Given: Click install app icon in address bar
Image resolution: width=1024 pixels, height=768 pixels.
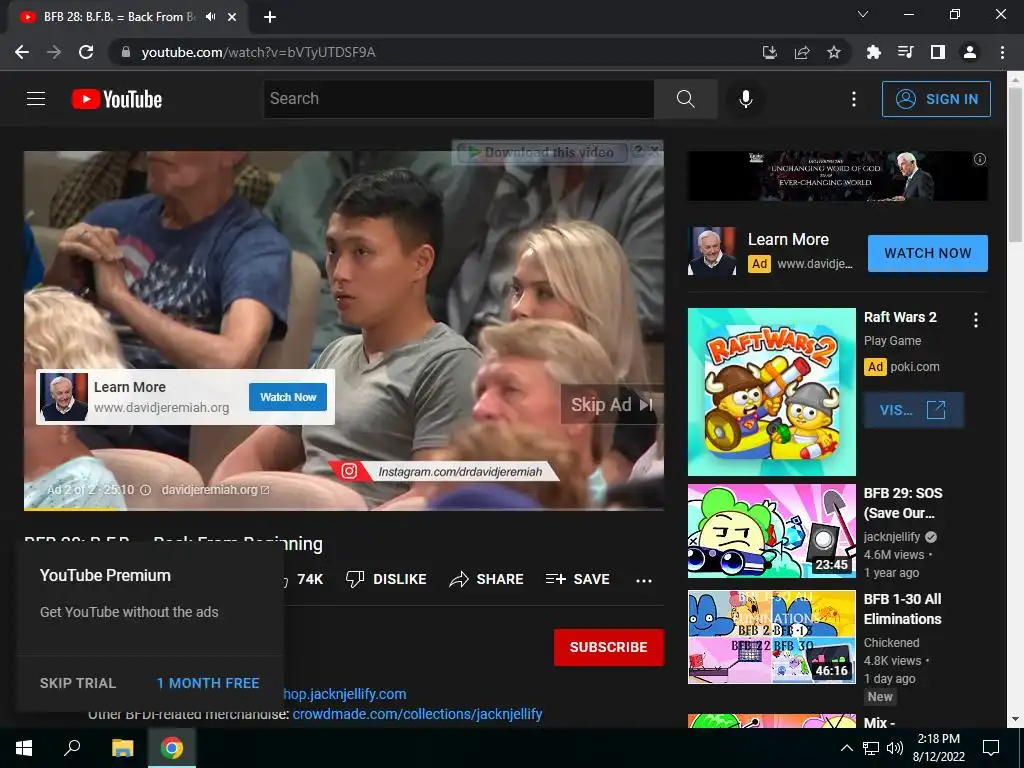Looking at the screenshot, I should coord(770,52).
